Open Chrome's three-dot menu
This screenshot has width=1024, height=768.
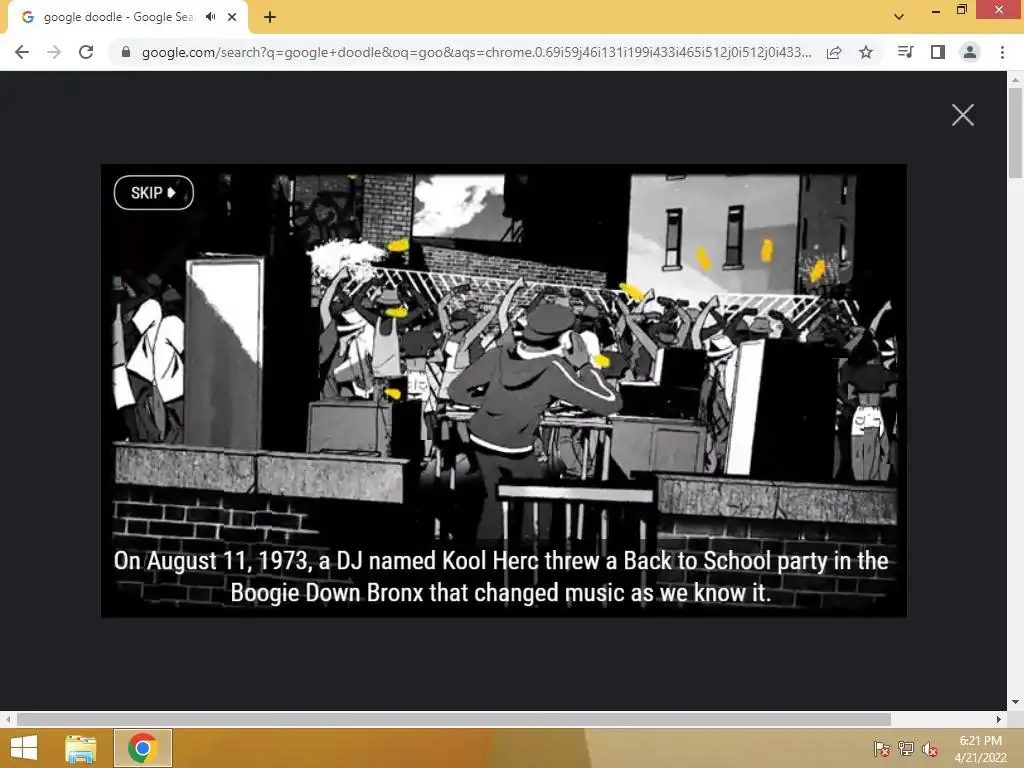click(x=1002, y=52)
